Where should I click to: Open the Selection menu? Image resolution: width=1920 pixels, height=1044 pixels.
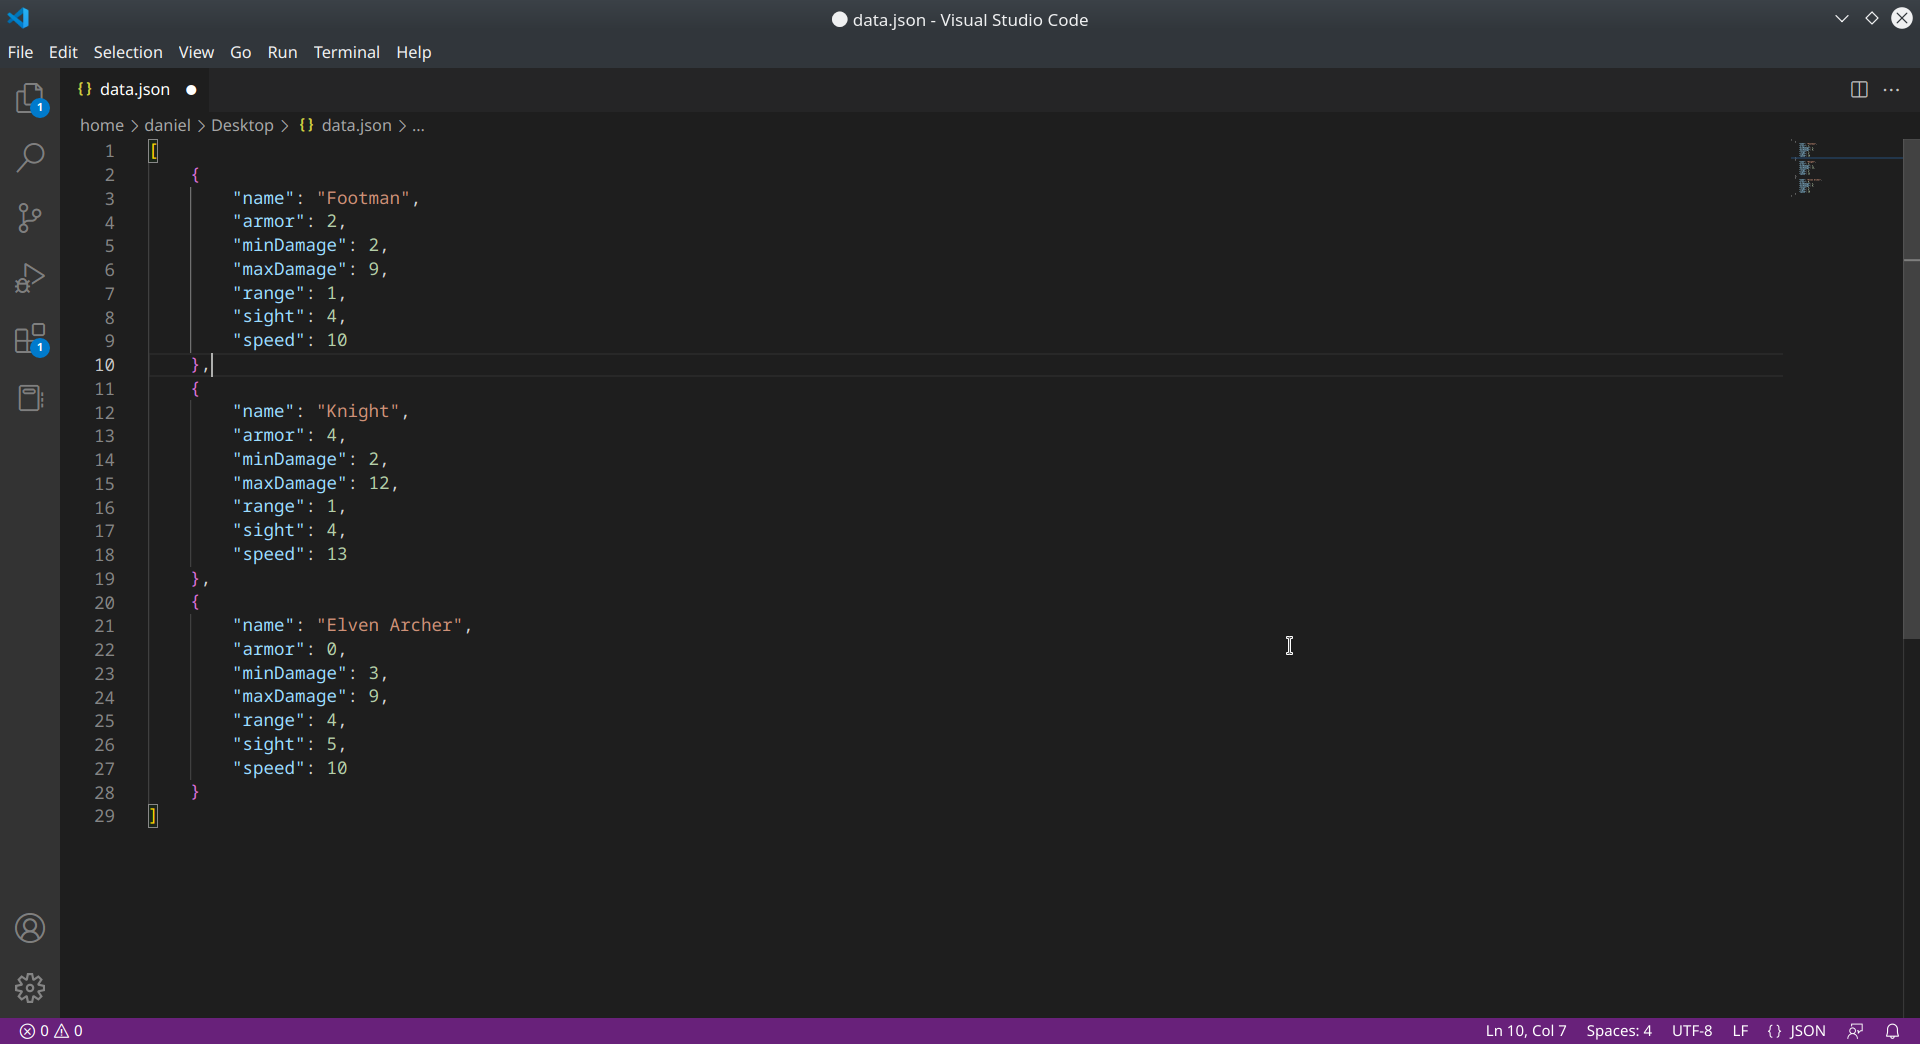(128, 52)
